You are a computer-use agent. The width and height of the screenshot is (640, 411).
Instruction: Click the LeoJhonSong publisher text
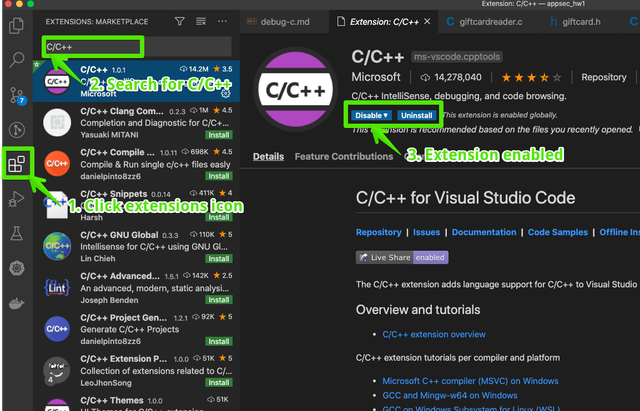click(x=106, y=383)
